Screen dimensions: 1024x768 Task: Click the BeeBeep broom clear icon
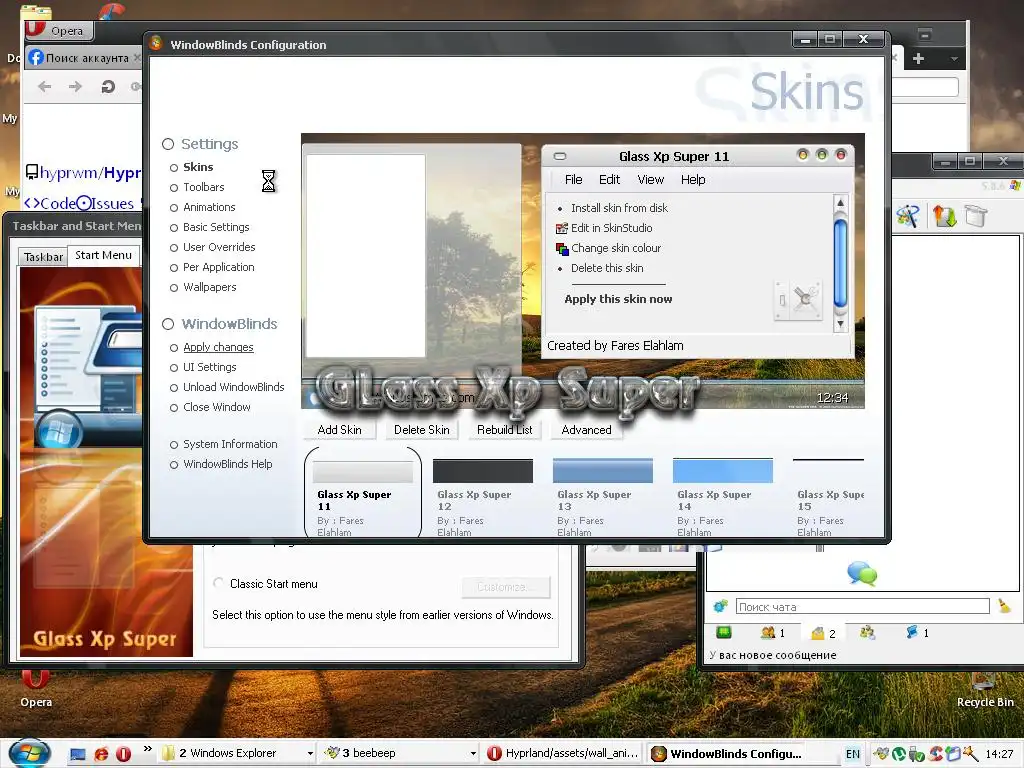(x=1004, y=606)
